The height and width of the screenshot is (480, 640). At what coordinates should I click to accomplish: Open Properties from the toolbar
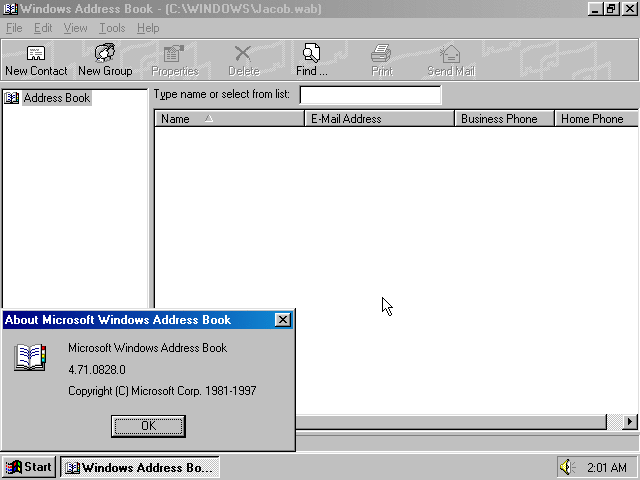(x=175, y=60)
